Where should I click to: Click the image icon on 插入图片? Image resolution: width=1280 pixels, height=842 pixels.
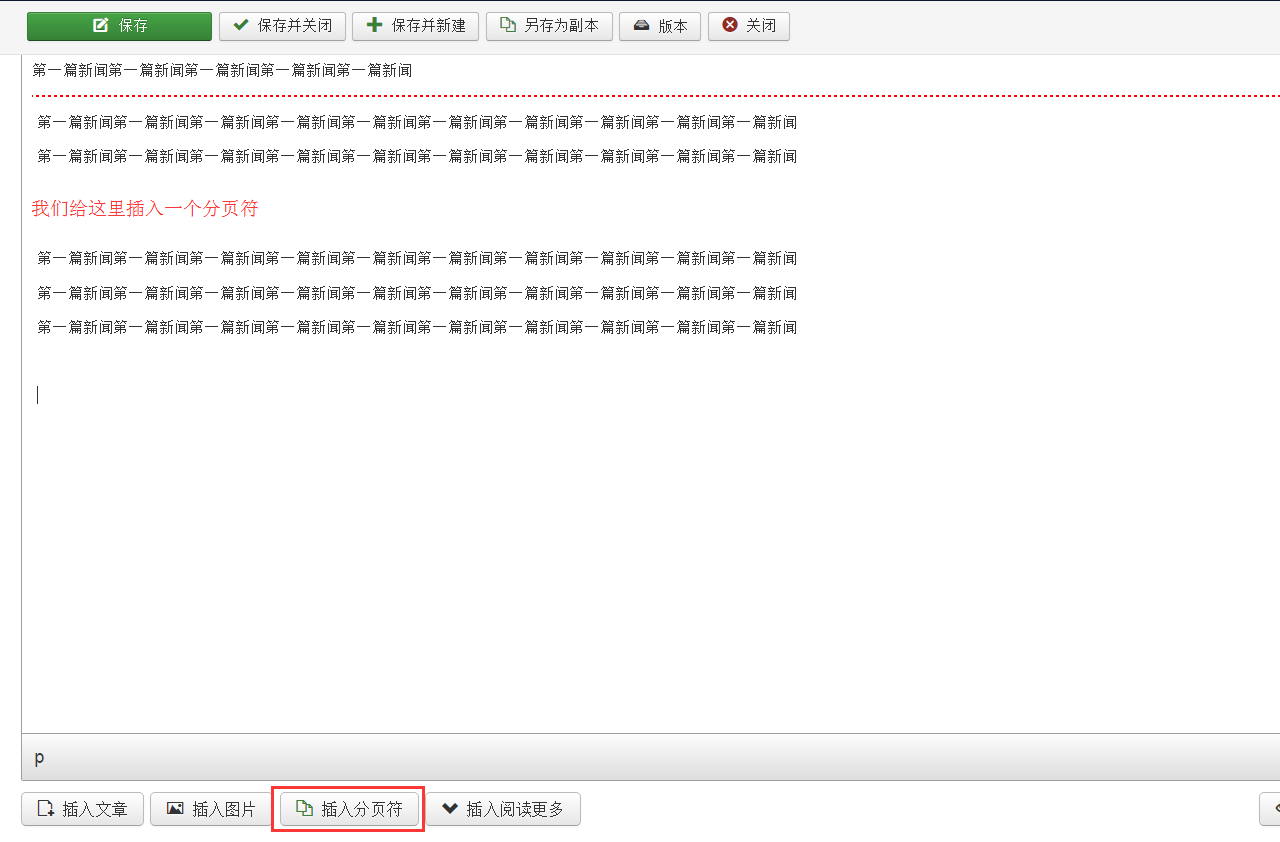(174, 809)
